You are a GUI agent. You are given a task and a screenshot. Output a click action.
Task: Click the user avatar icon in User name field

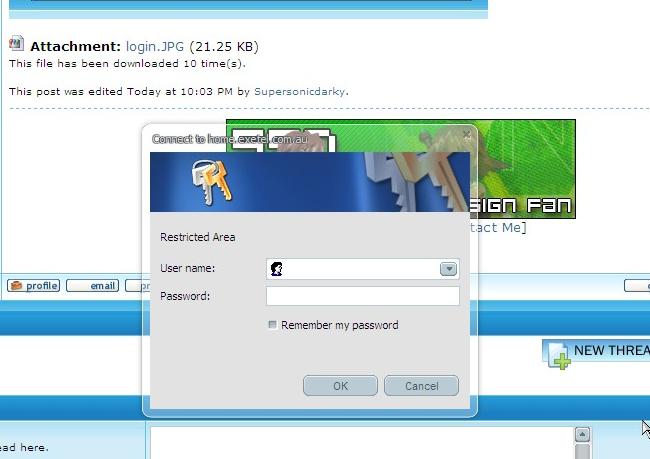277,269
